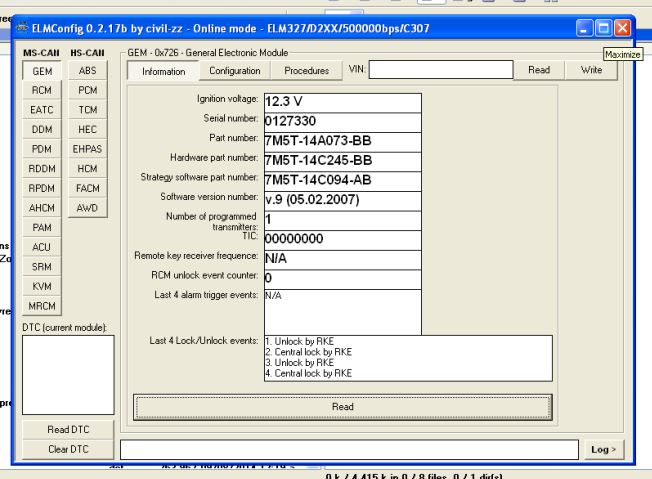Click Remote key receiver frequence value
The image size is (652, 479).
(343, 259)
